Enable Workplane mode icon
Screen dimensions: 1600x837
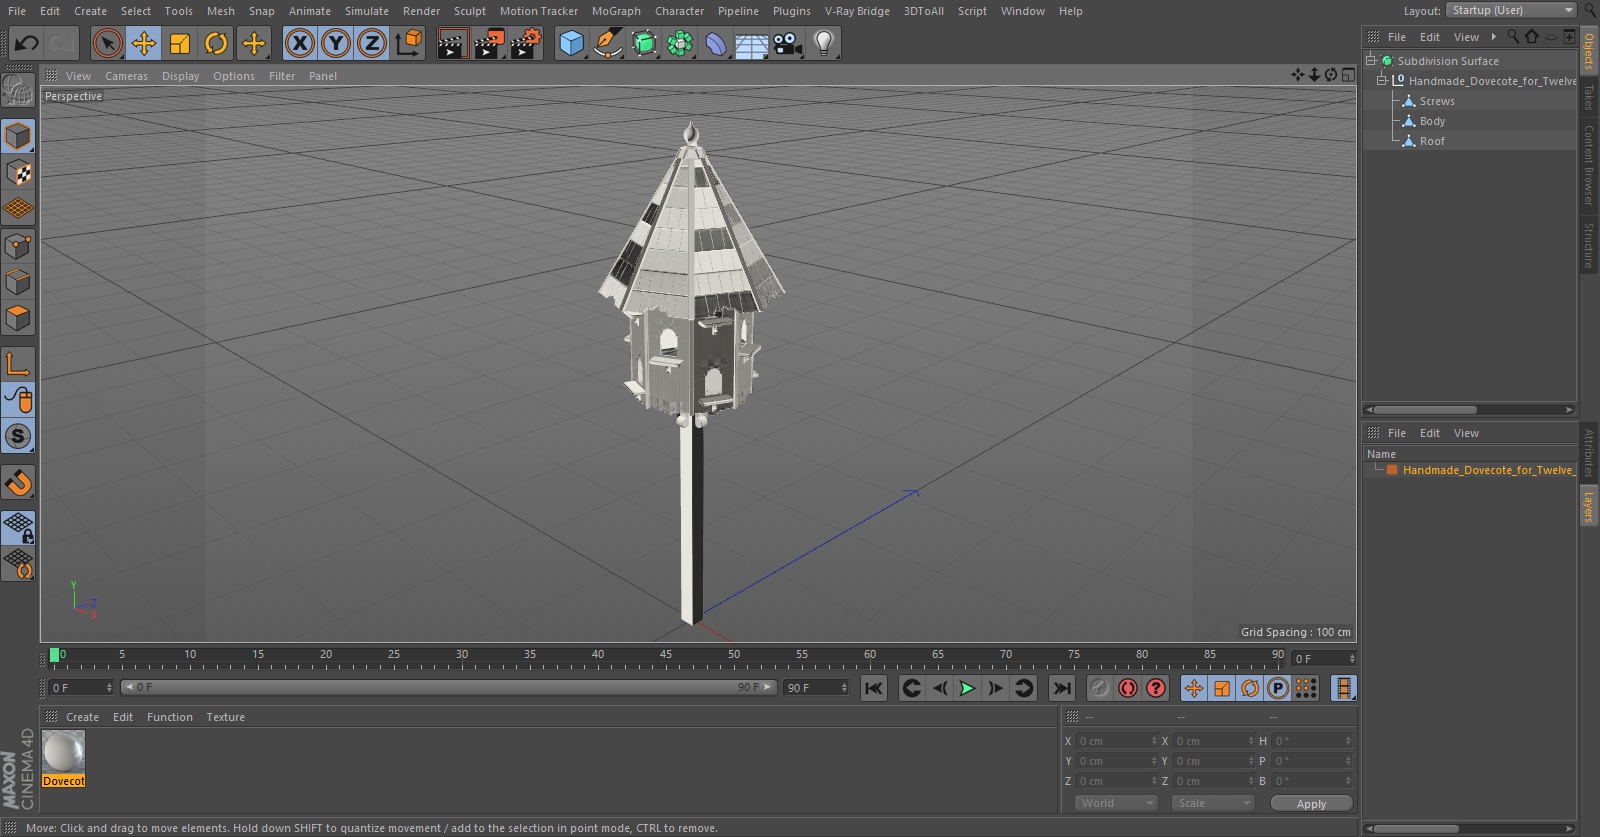[18, 209]
